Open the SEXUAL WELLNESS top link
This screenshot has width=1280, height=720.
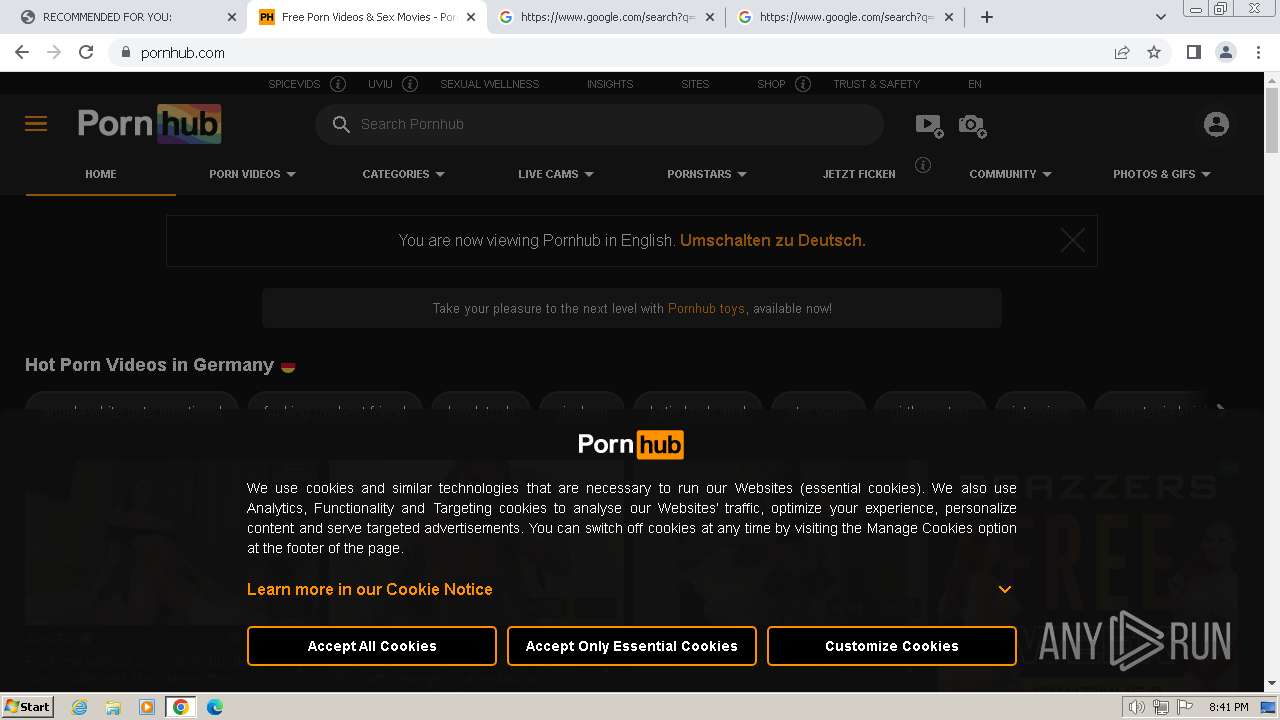(489, 84)
